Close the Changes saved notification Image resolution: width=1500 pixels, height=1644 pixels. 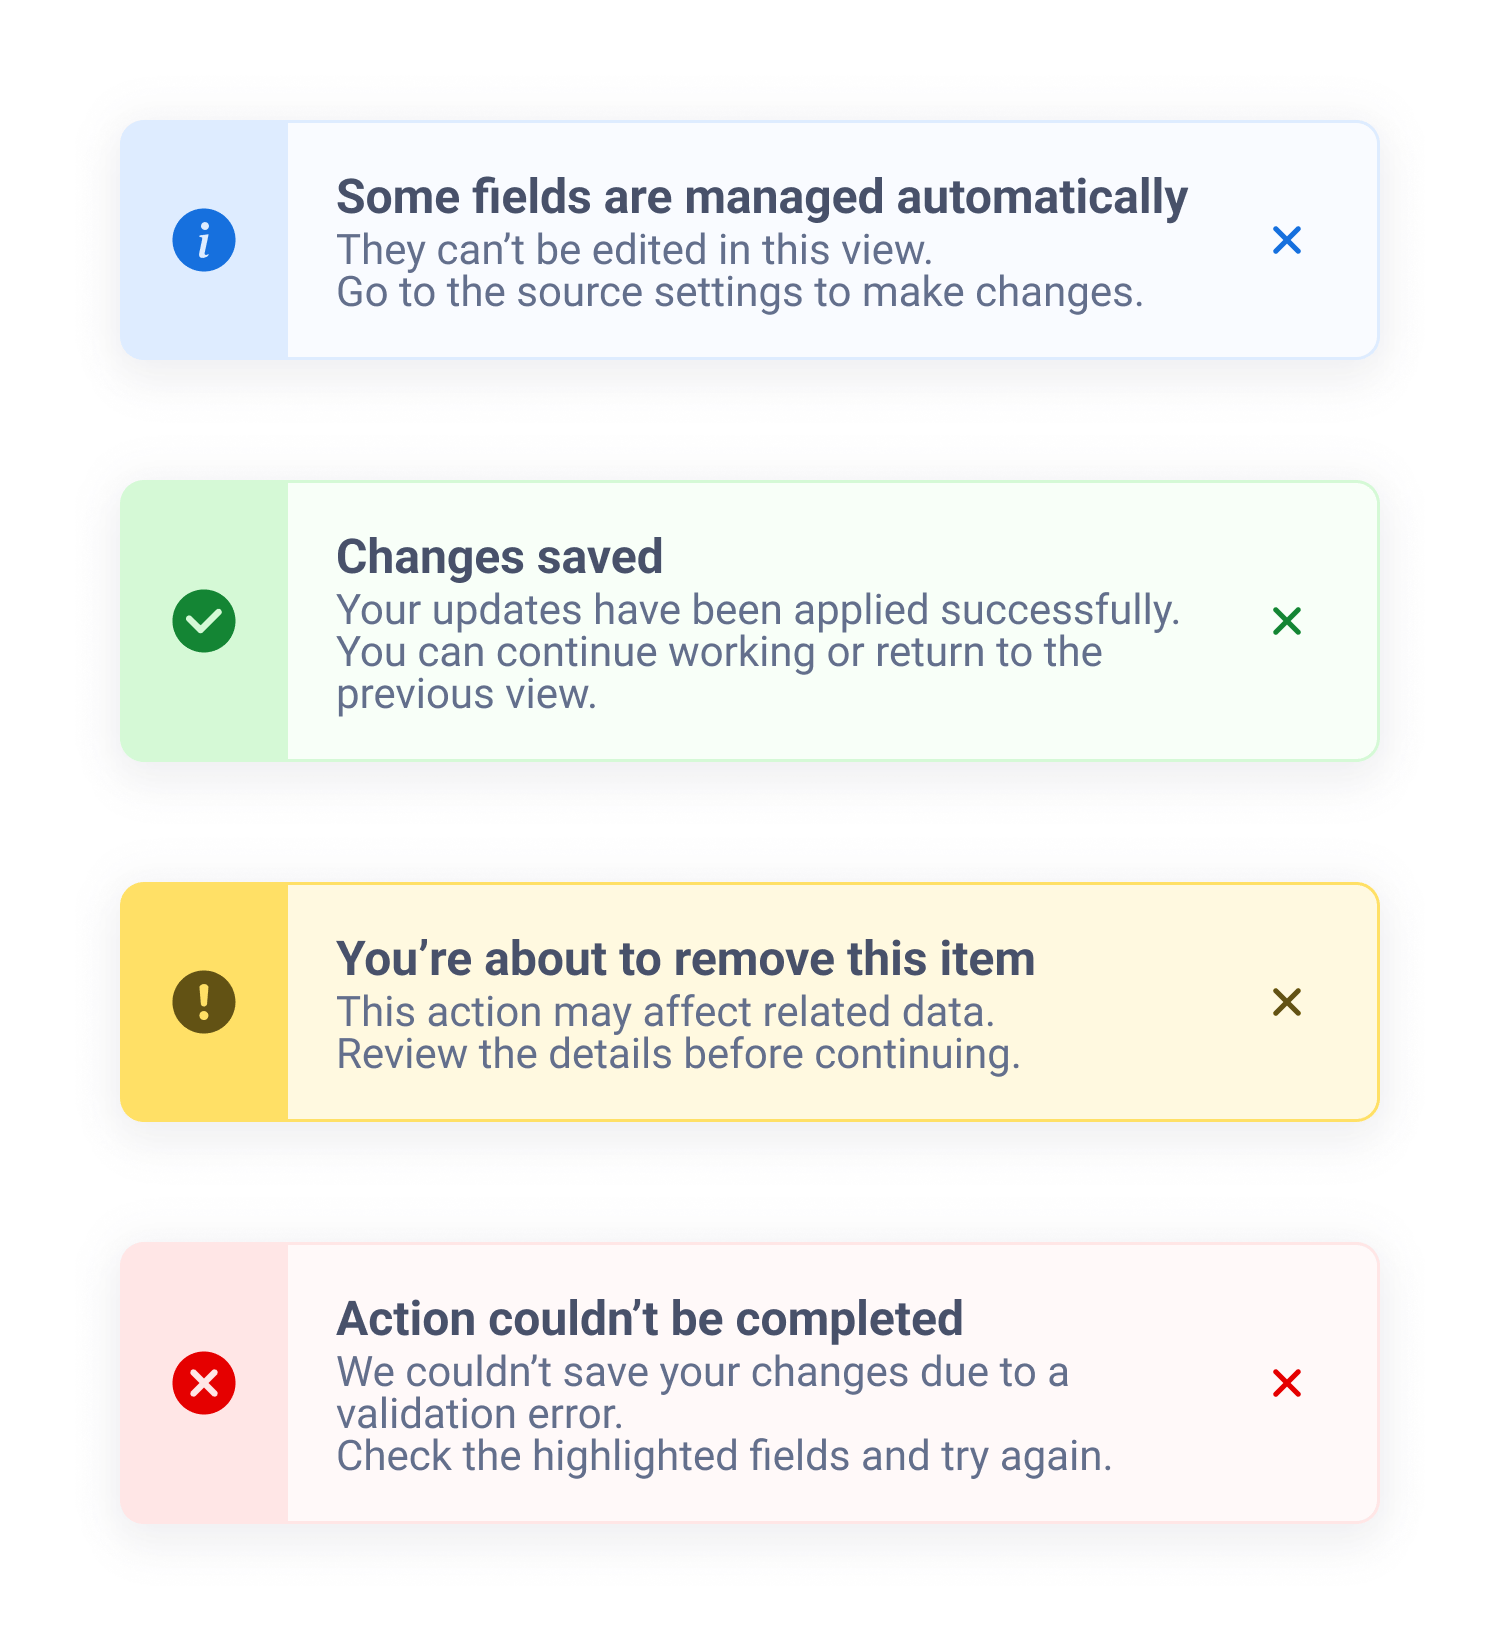pos(1286,621)
